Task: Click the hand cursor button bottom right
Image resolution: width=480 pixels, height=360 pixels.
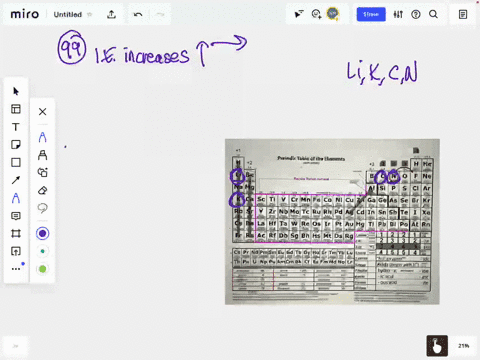Action: pos(437,346)
